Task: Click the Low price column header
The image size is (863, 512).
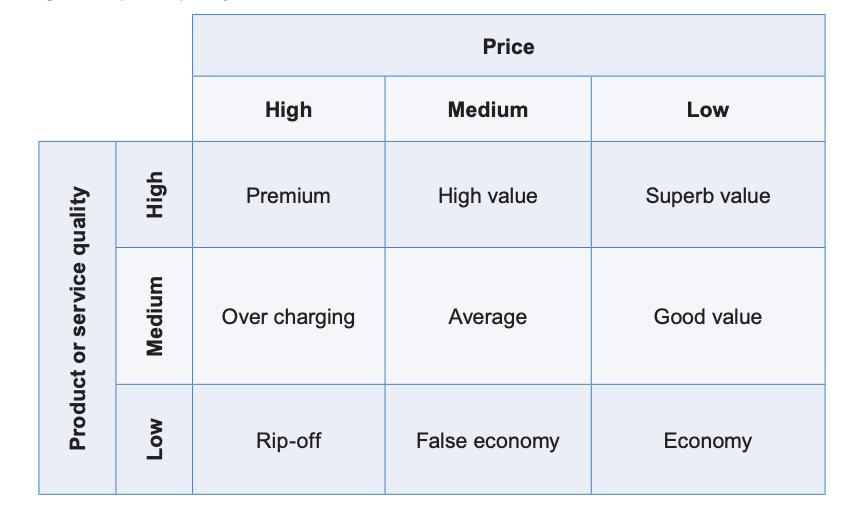Action: 707,109
